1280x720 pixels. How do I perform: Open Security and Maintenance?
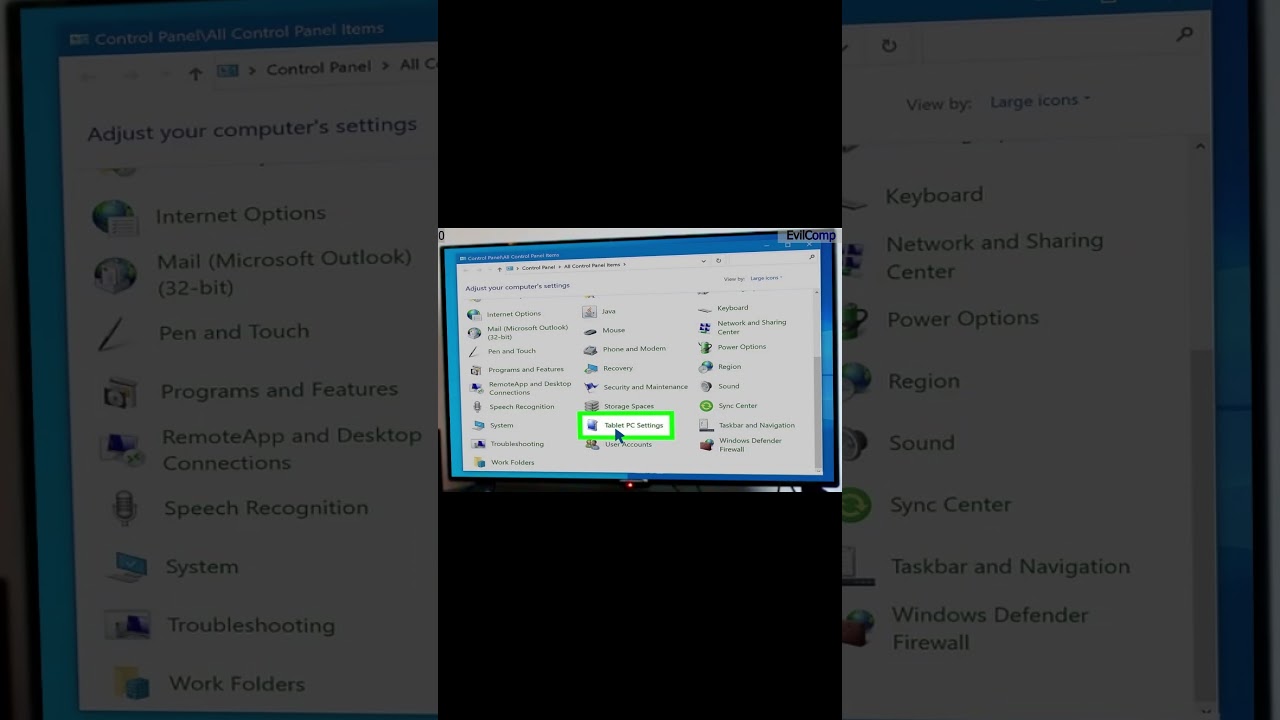coord(636,387)
